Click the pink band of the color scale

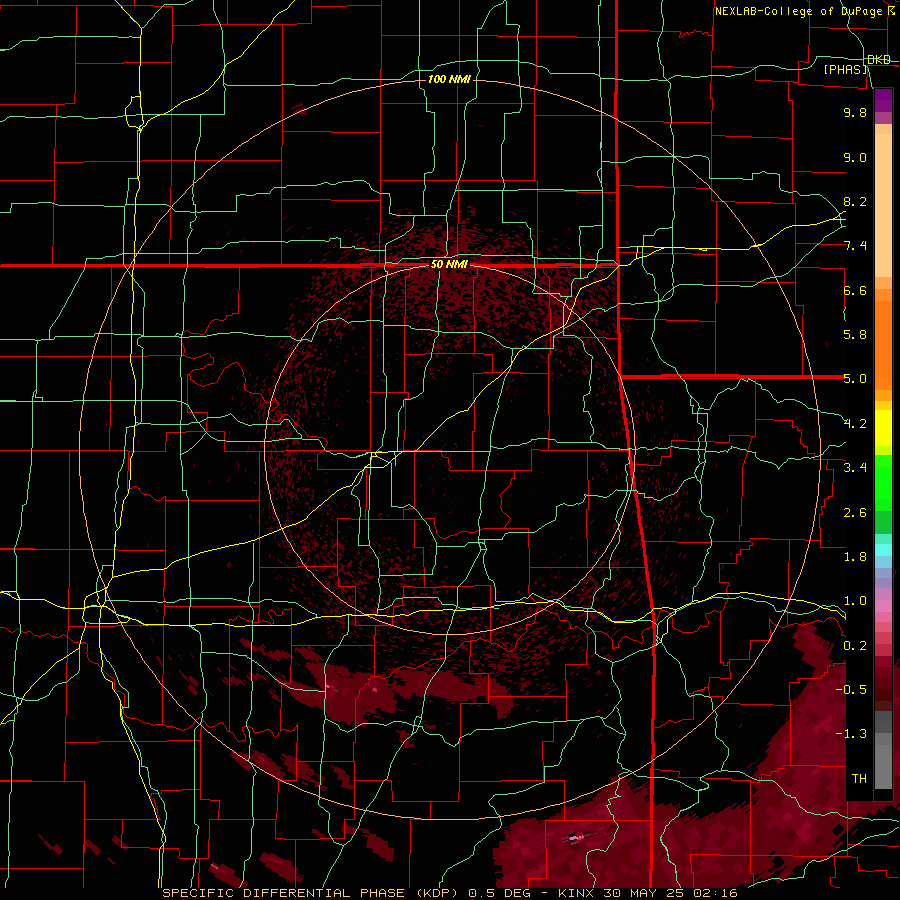click(x=883, y=605)
